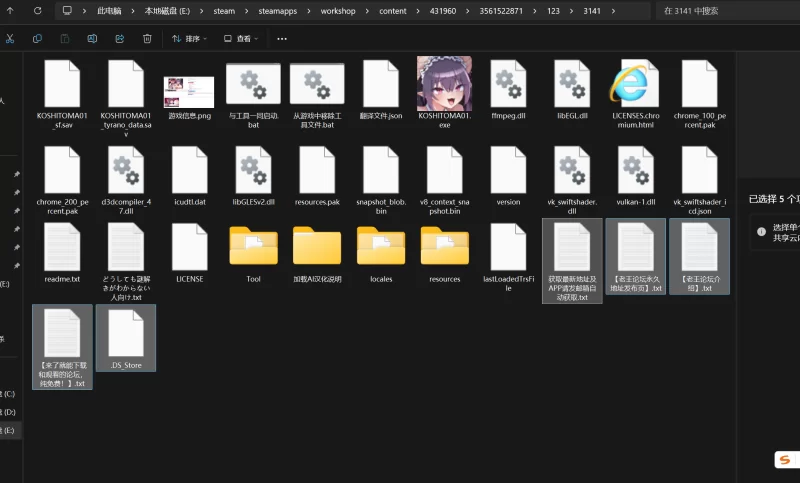Viewport: 800px width, 483px height.
Task: Select drive (D:) in navigation pane
Action: (8, 412)
